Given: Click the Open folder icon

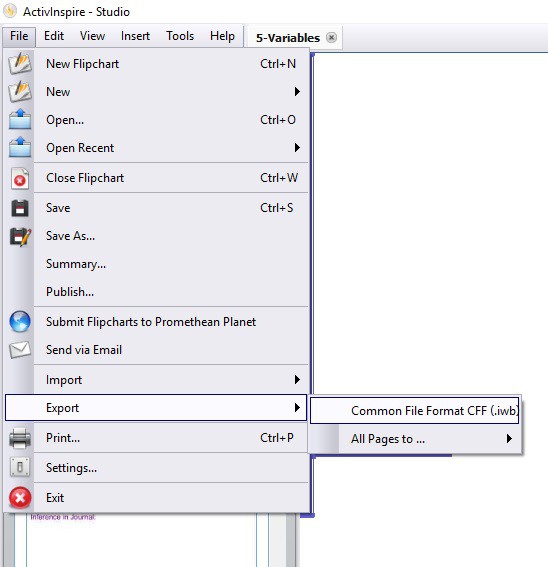Looking at the screenshot, I should pyautogui.click(x=20, y=119).
